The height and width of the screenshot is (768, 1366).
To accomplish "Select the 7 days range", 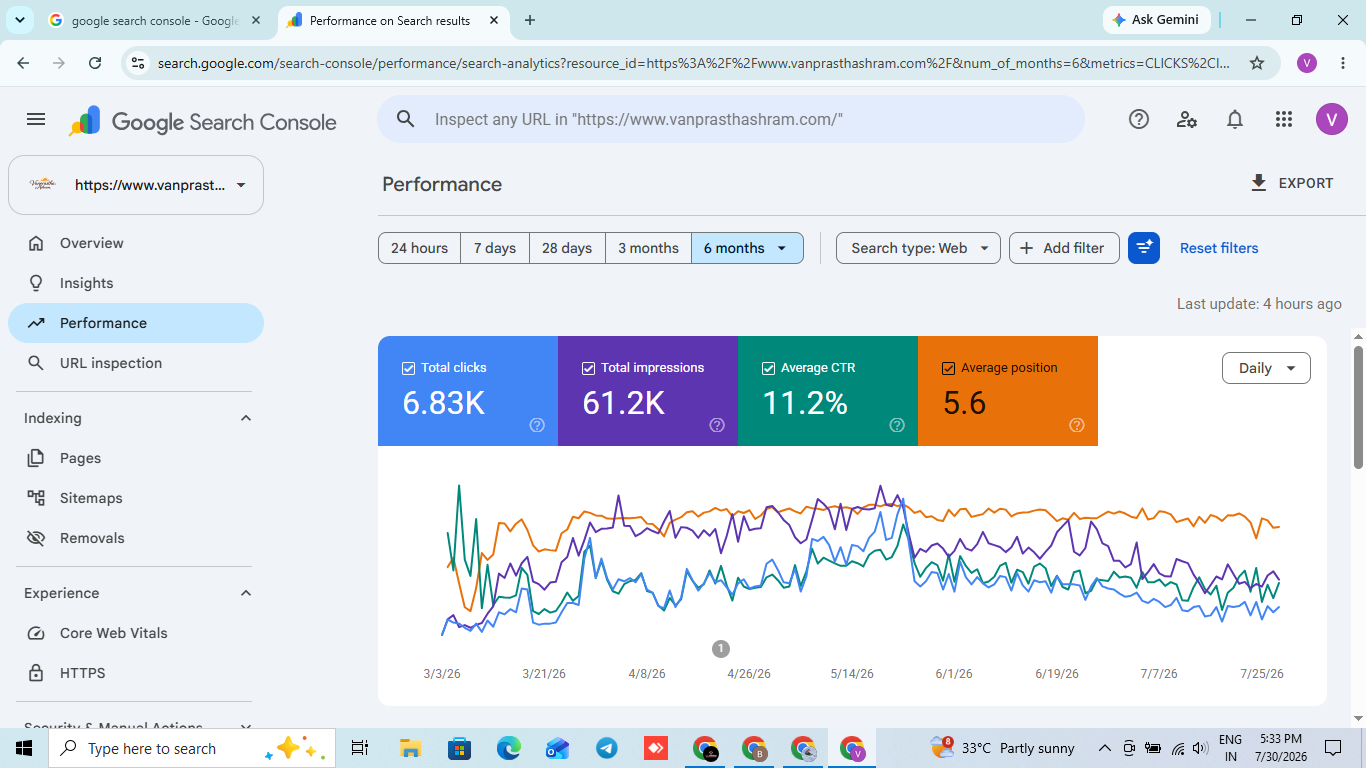I will (495, 248).
